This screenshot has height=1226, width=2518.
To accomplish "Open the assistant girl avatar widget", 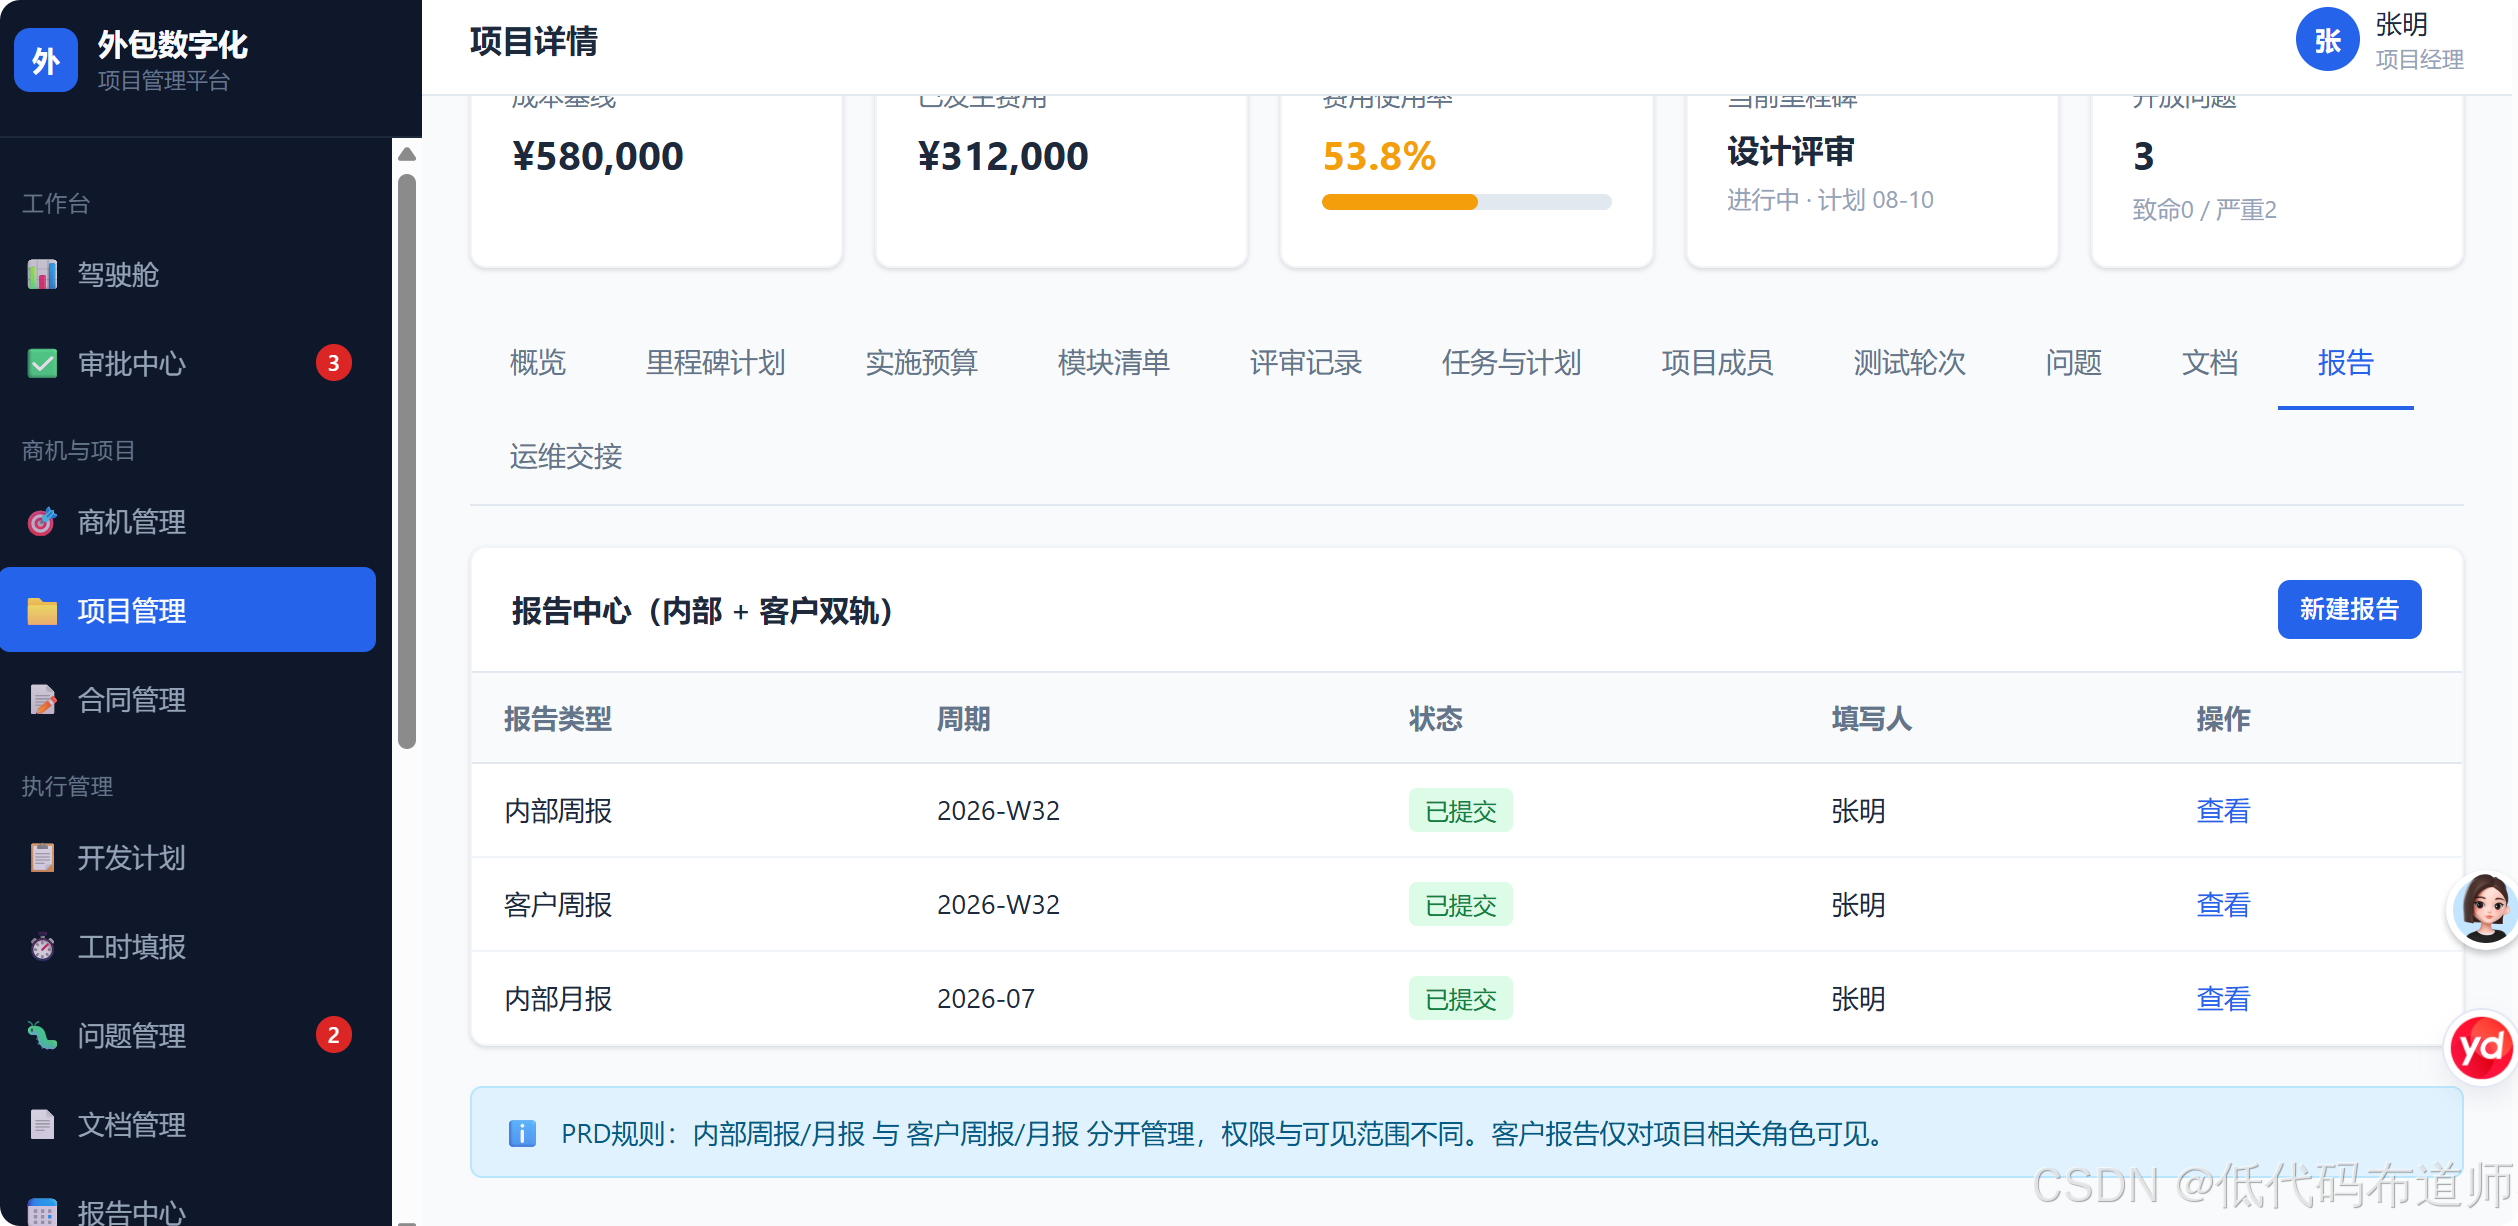I will [x=2484, y=909].
